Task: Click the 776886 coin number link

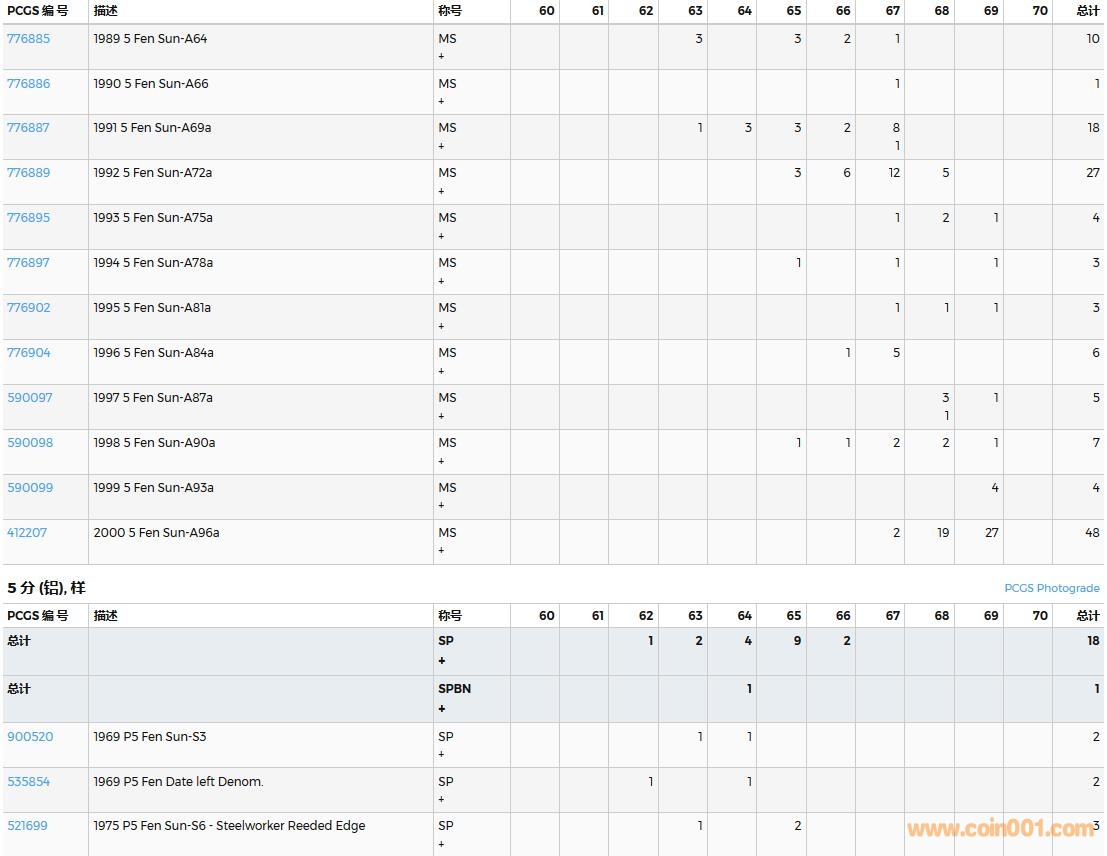Action: click(x=28, y=84)
